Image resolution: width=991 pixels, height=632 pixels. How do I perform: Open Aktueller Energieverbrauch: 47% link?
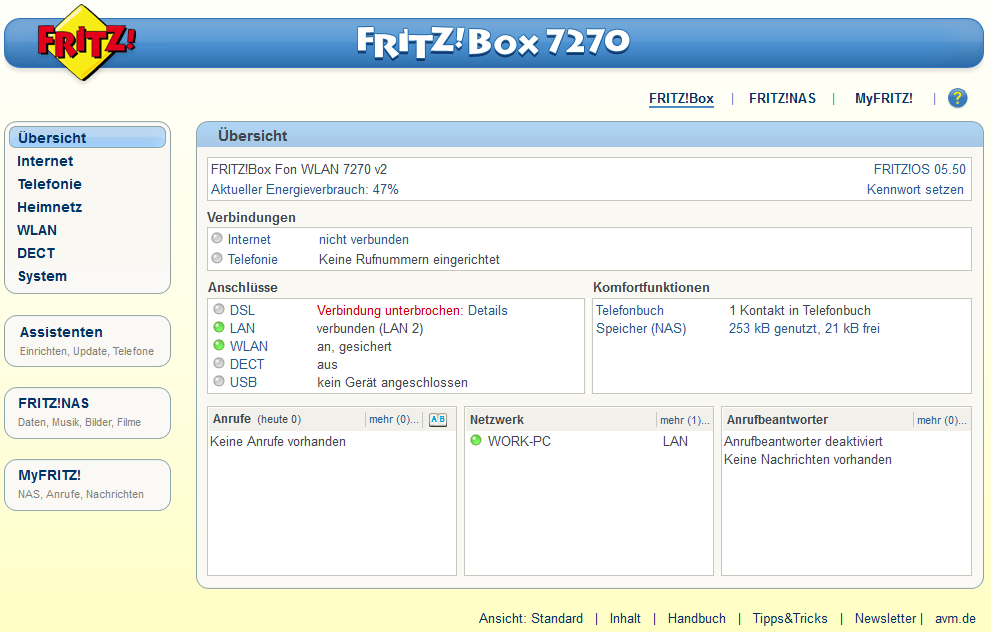(305, 190)
